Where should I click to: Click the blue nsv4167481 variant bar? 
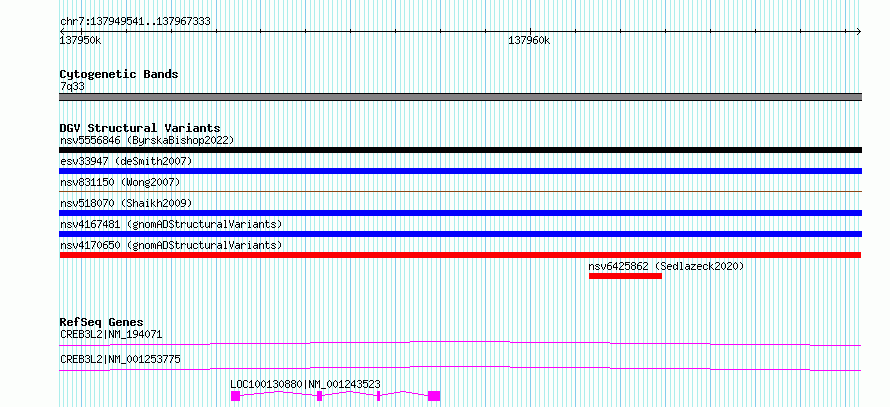click(460, 234)
